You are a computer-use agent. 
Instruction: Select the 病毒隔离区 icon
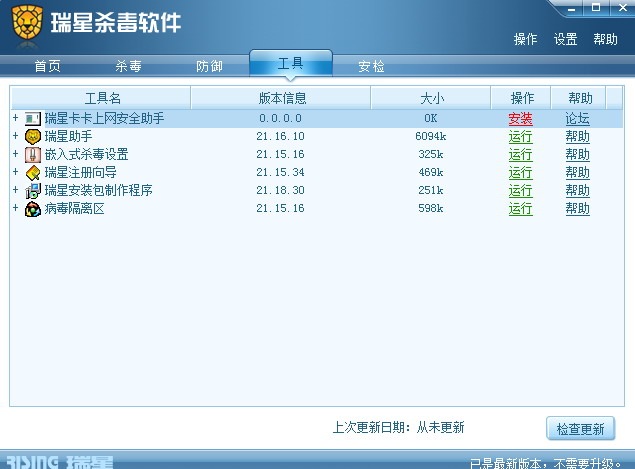tap(33, 209)
